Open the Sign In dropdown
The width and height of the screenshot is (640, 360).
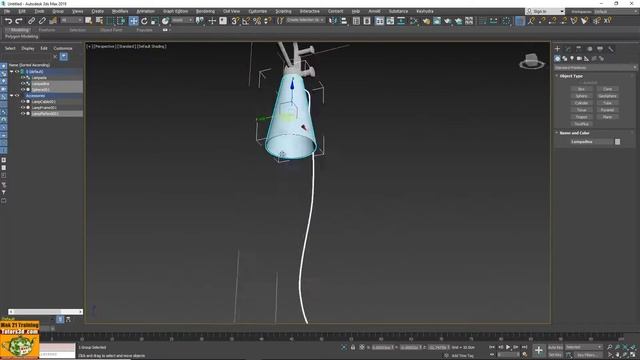click(x=544, y=11)
